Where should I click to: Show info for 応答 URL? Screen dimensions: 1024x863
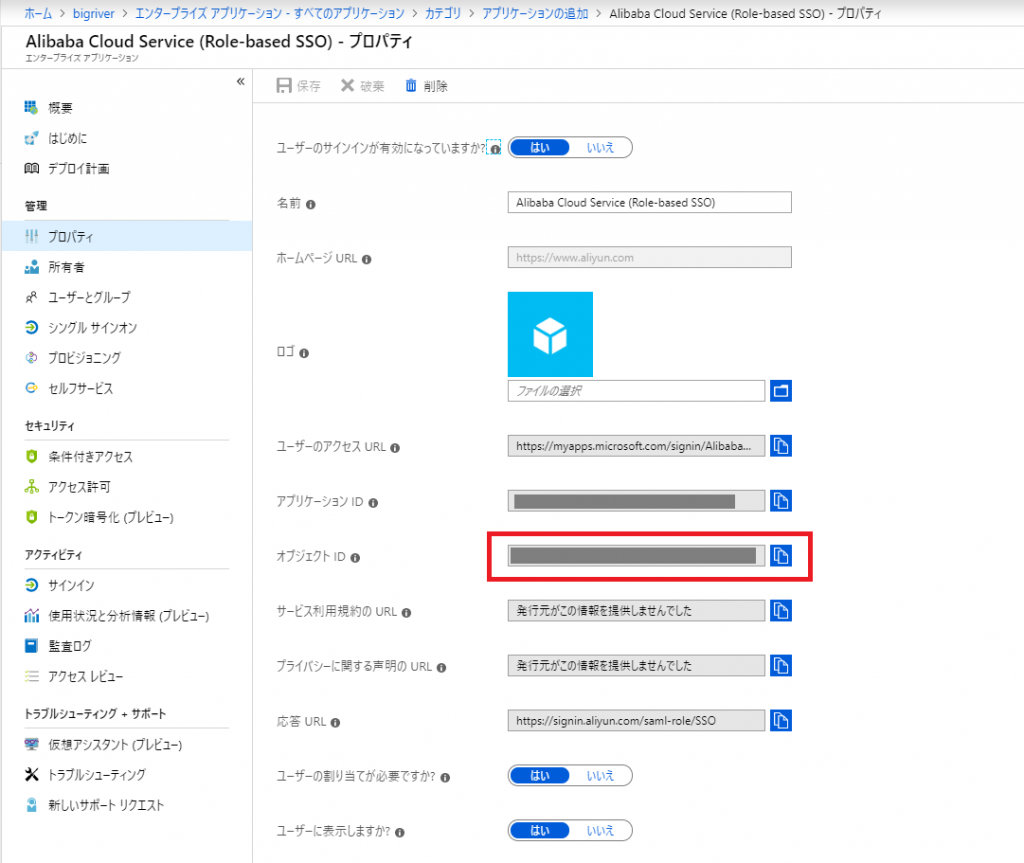pyautogui.click(x=335, y=723)
